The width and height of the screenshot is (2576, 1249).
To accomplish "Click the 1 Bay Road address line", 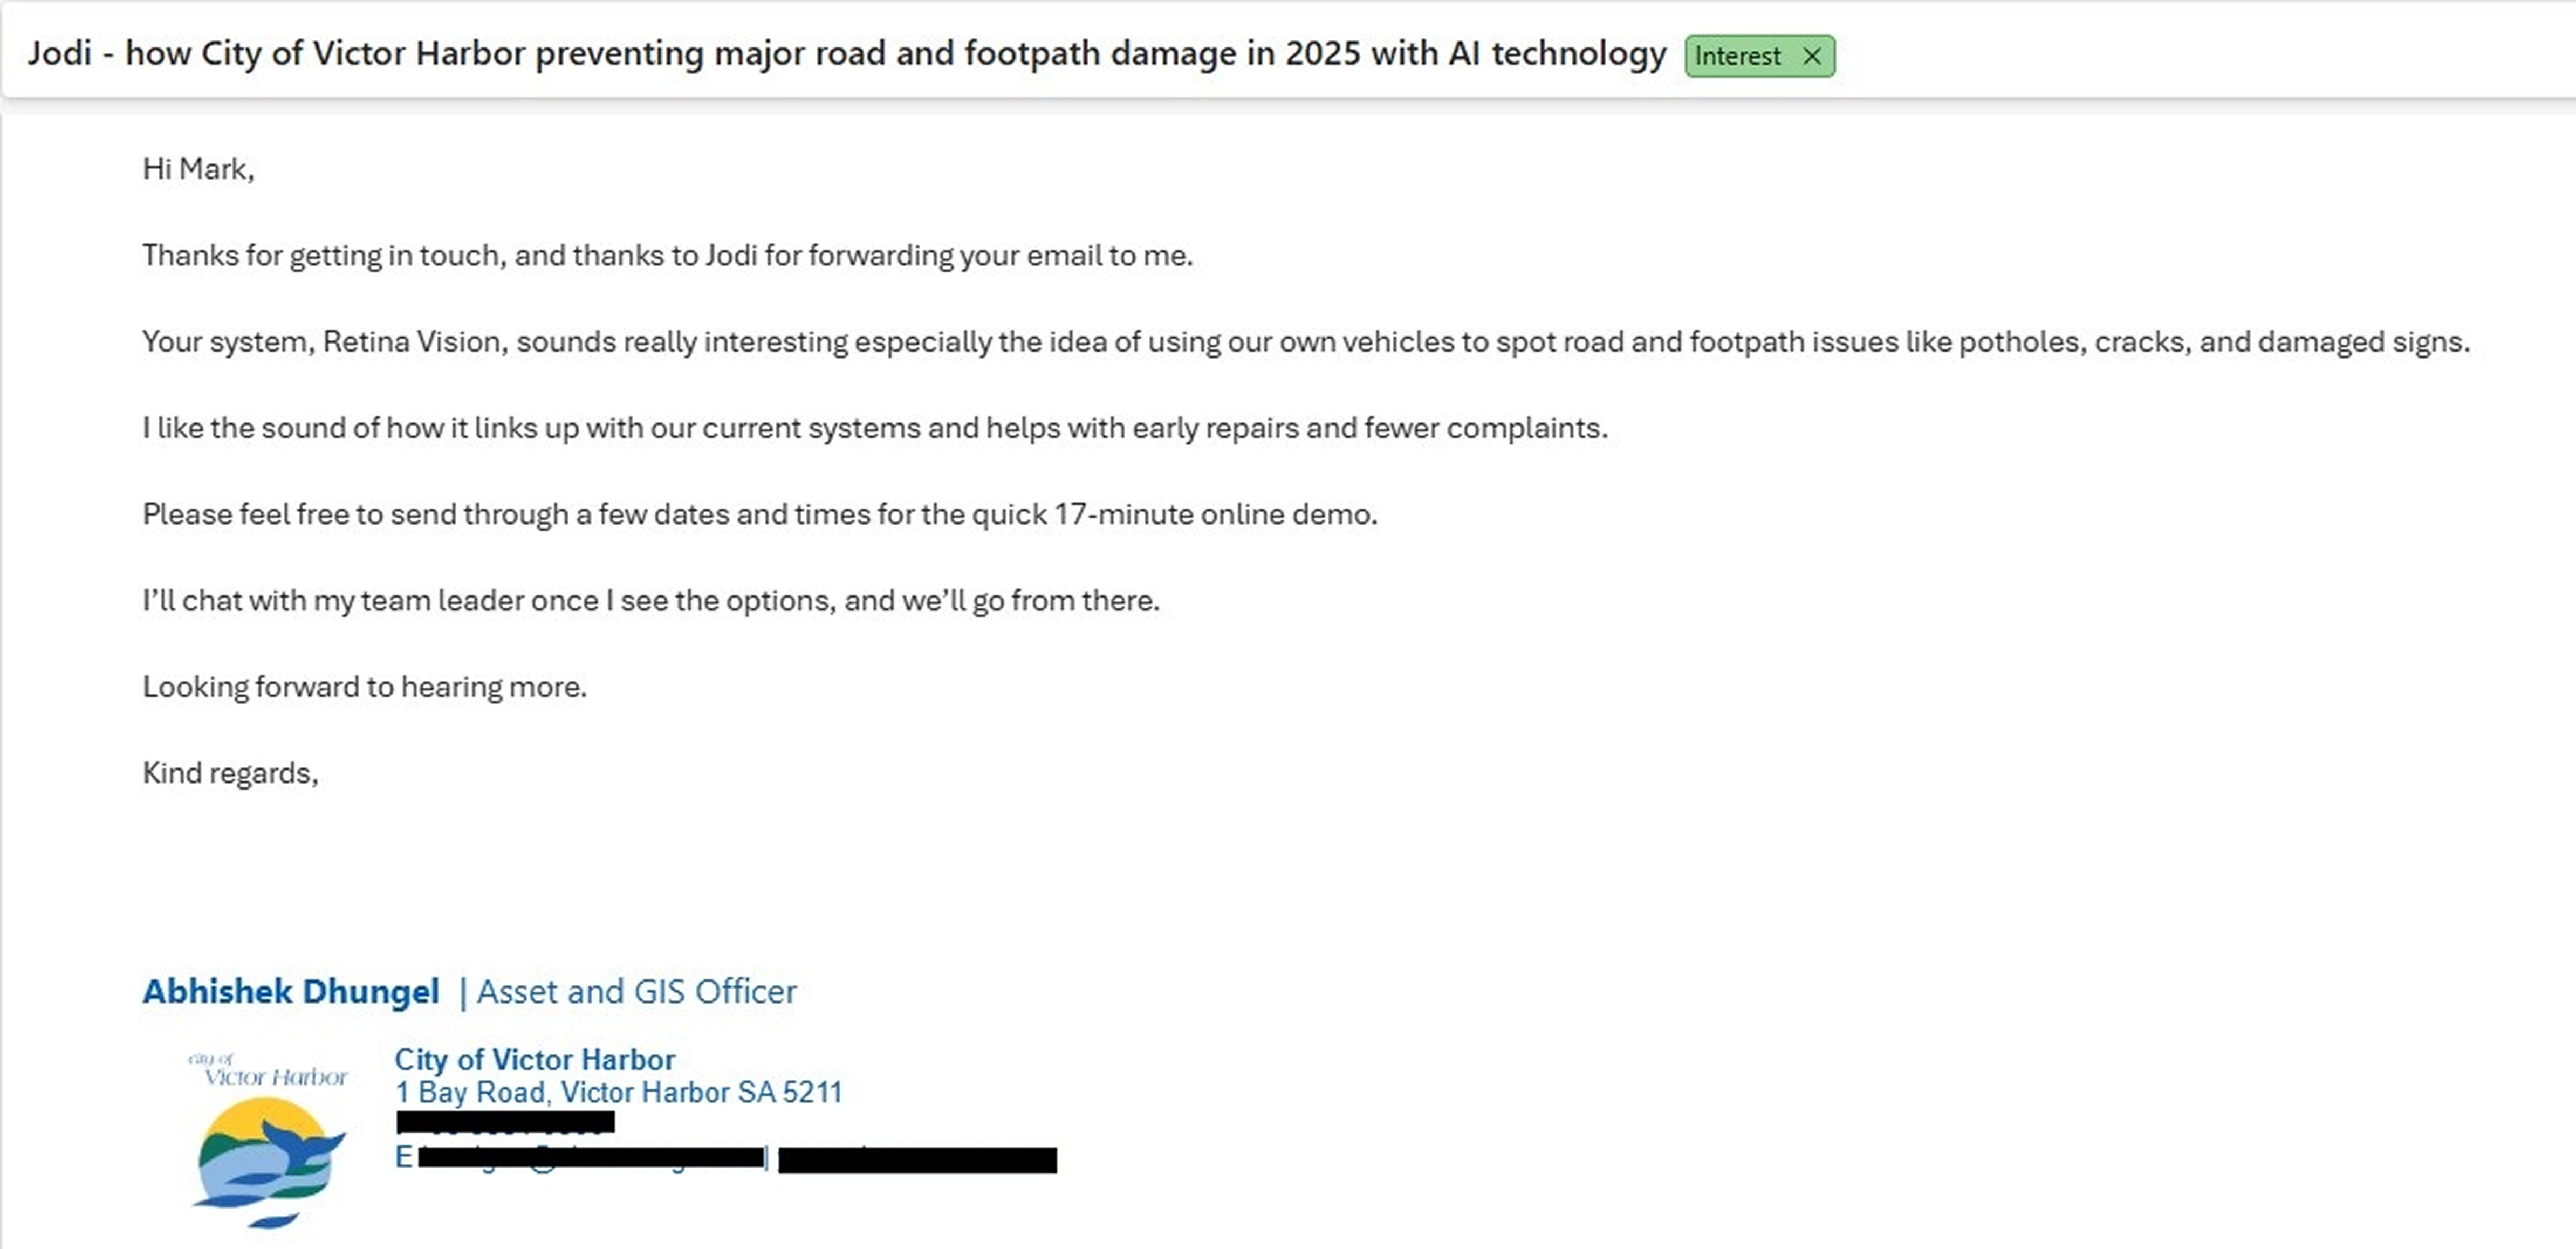I will coord(618,1093).
